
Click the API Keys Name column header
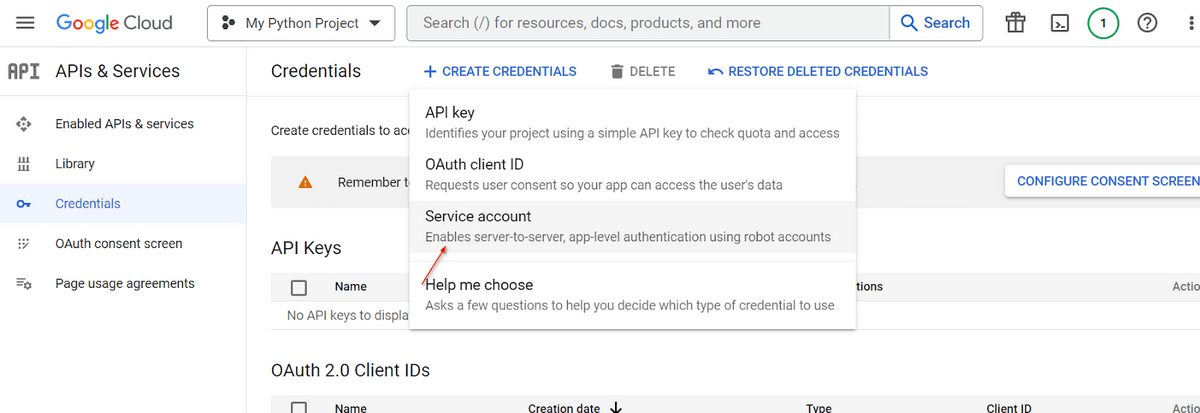(351, 287)
